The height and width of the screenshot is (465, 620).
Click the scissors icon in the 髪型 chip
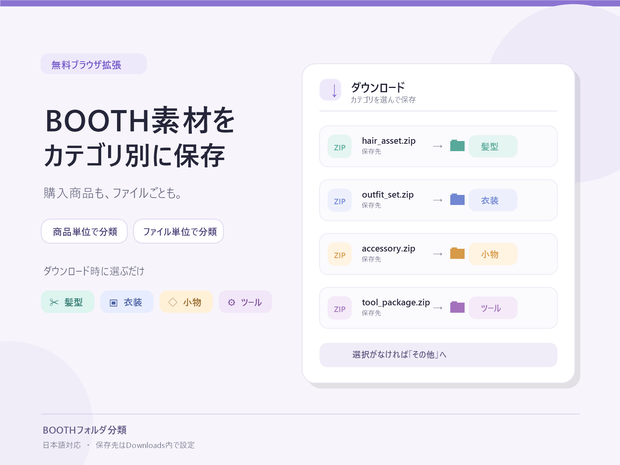54,302
